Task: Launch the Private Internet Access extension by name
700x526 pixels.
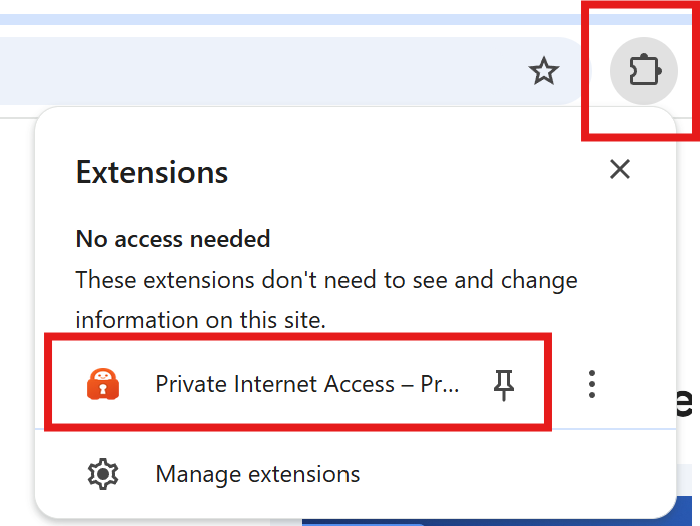Action: coord(307,384)
